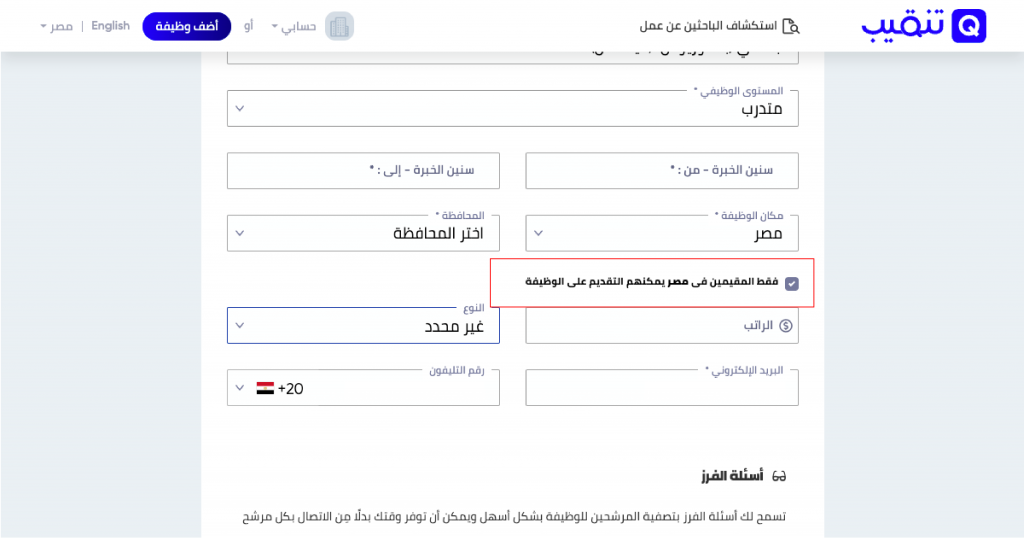The height and width of the screenshot is (538, 1024).
Task: Click the البريد الإلكتروني input field
Action: (662, 388)
